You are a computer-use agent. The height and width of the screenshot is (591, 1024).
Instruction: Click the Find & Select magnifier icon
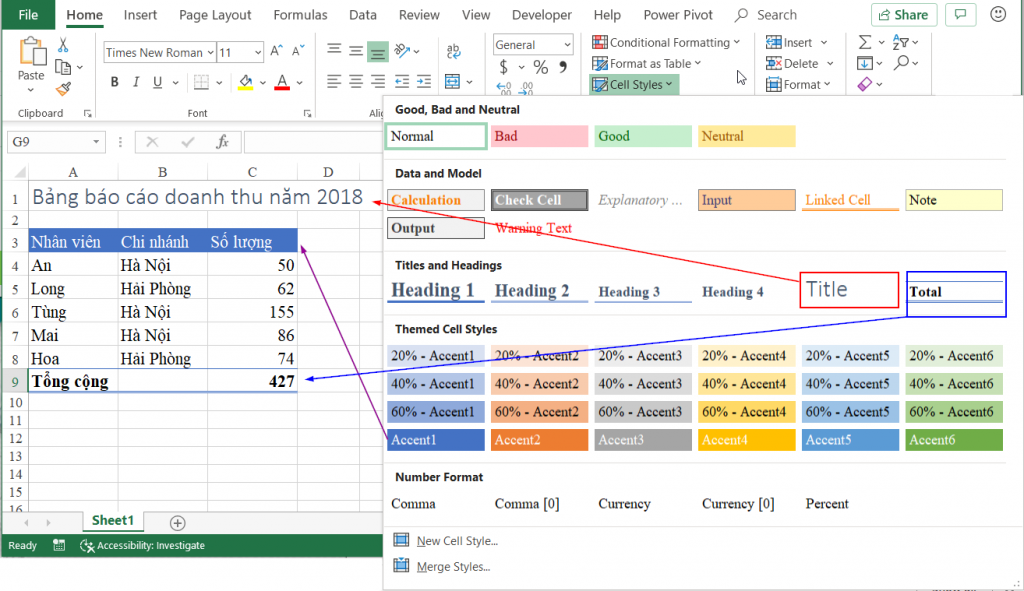pos(901,63)
